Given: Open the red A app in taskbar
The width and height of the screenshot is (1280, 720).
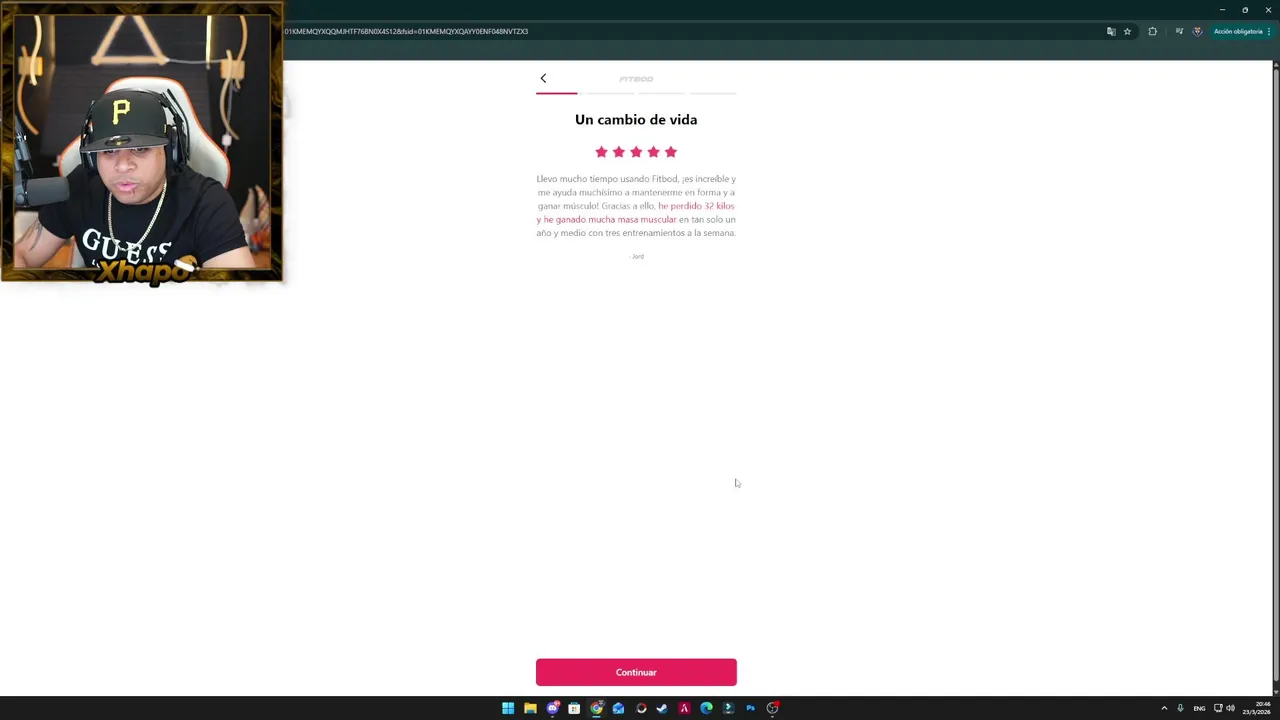Looking at the screenshot, I should (x=684, y=708).
